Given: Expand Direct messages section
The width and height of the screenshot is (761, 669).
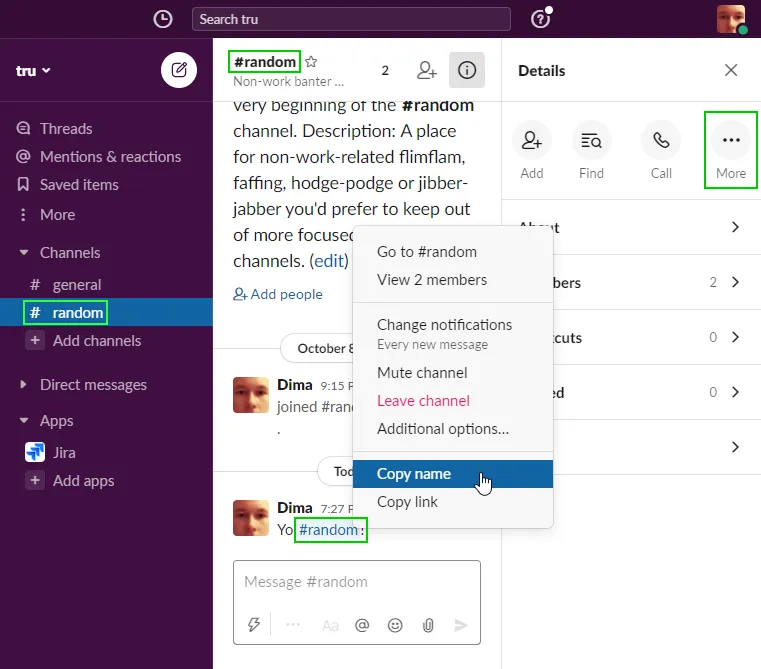Looking at the screenshot, I should 23,385.
